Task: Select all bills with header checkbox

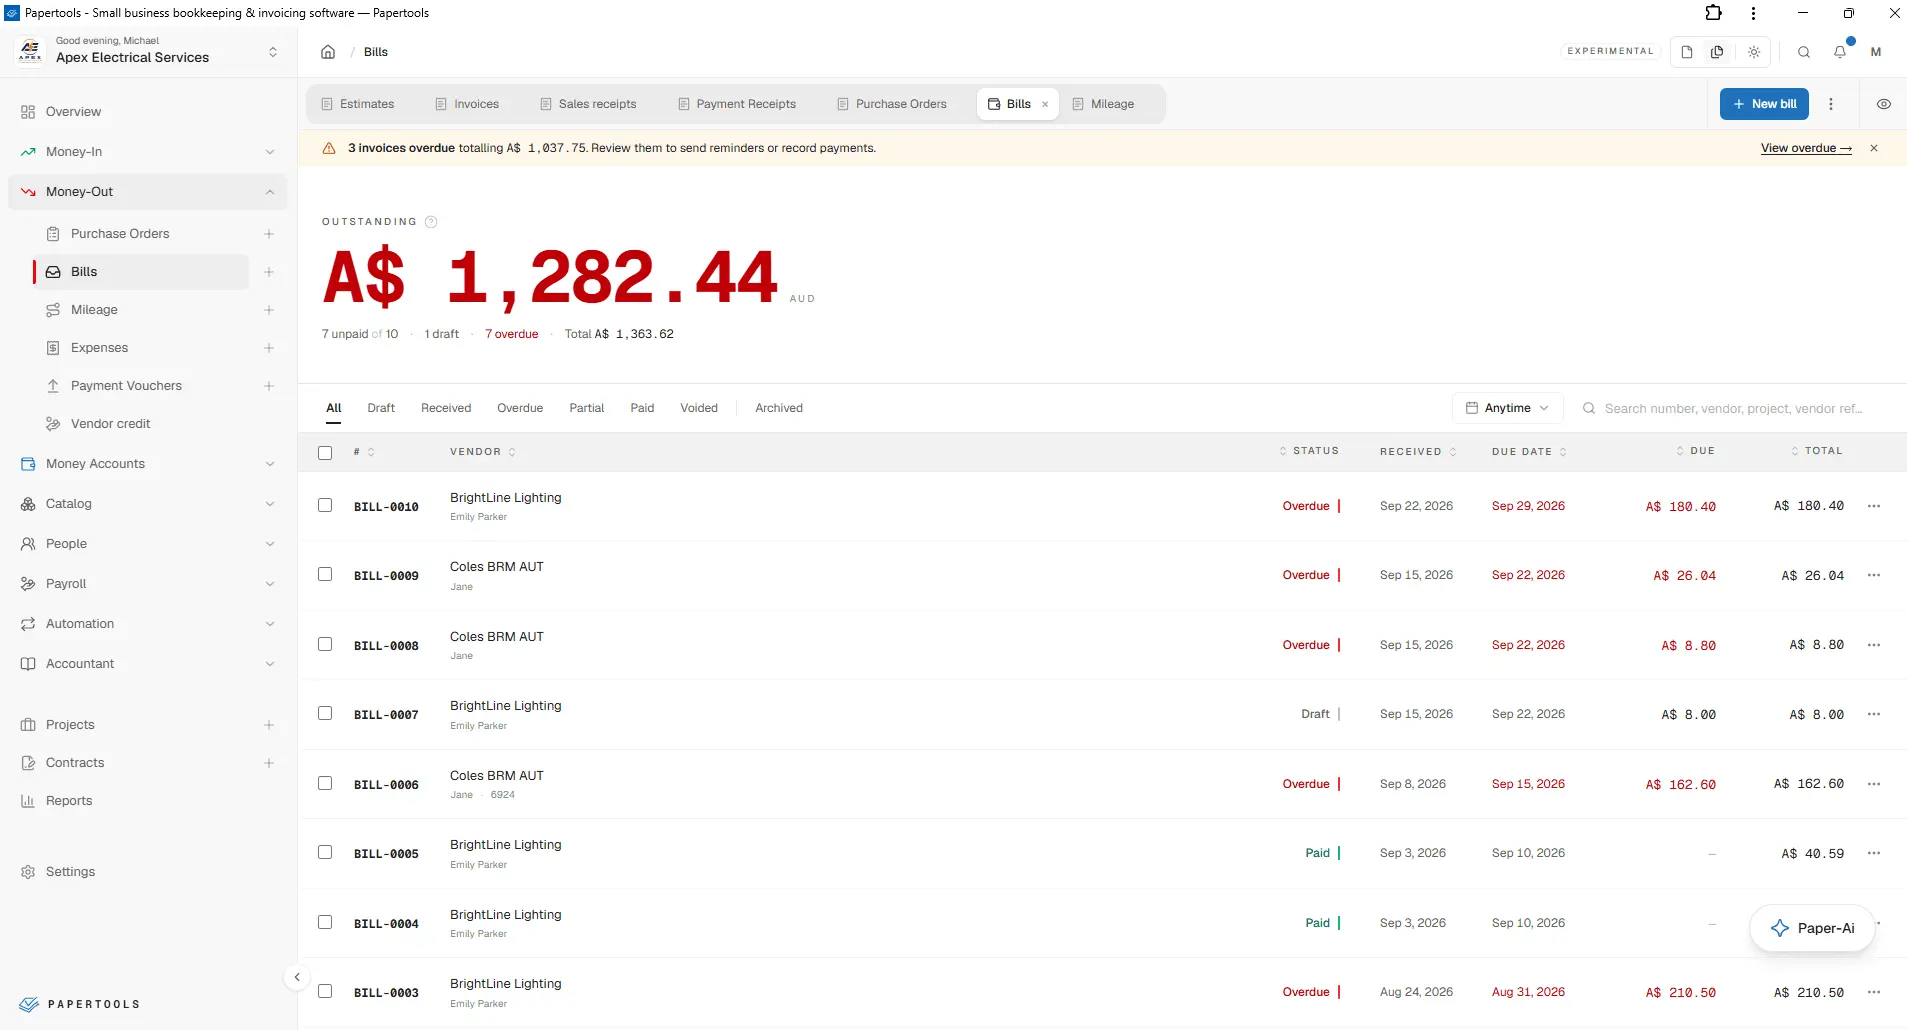Action: coord(325,453)
